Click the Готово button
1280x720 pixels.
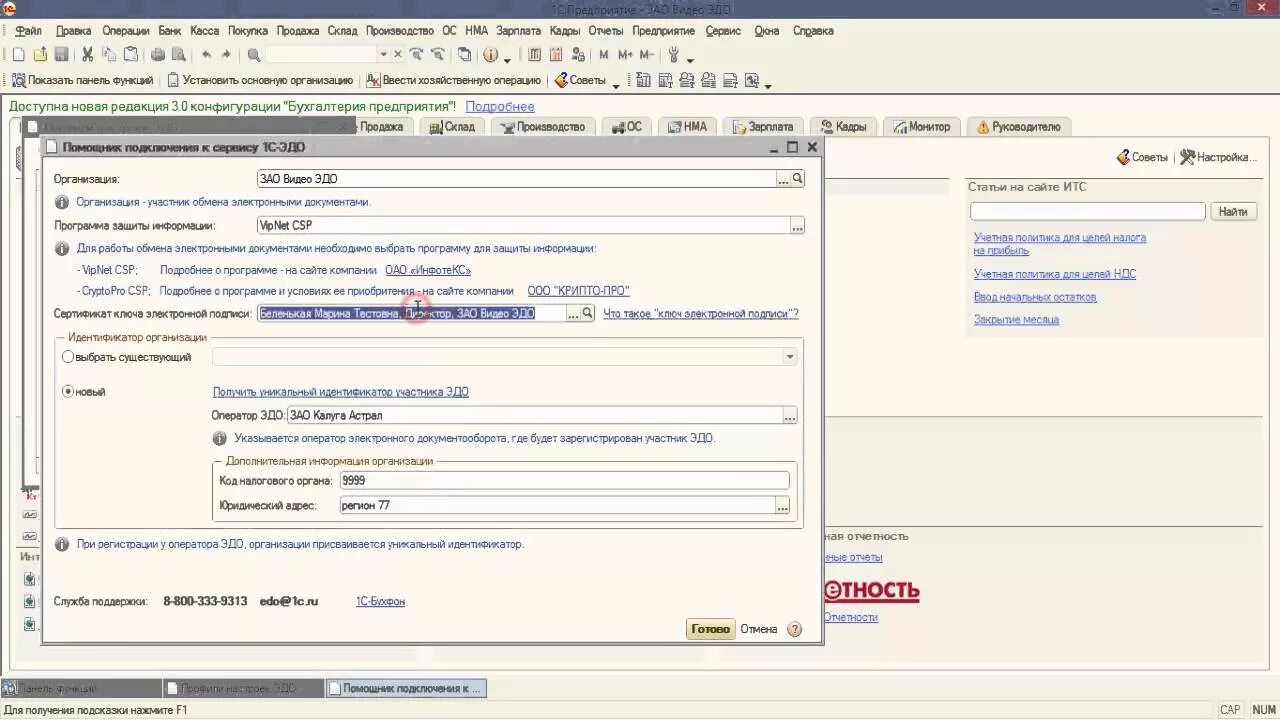click(x=710, y=629)
